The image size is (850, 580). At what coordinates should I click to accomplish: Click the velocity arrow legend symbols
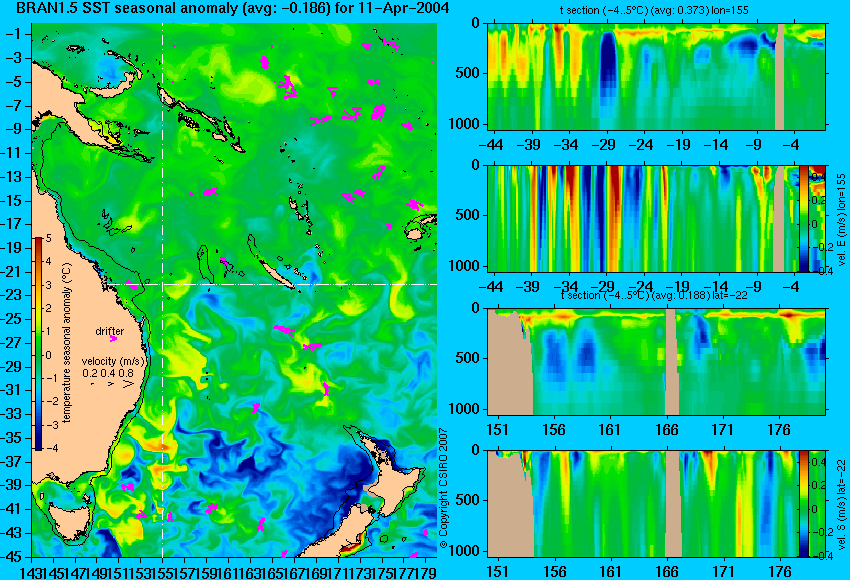coord(113,383)
